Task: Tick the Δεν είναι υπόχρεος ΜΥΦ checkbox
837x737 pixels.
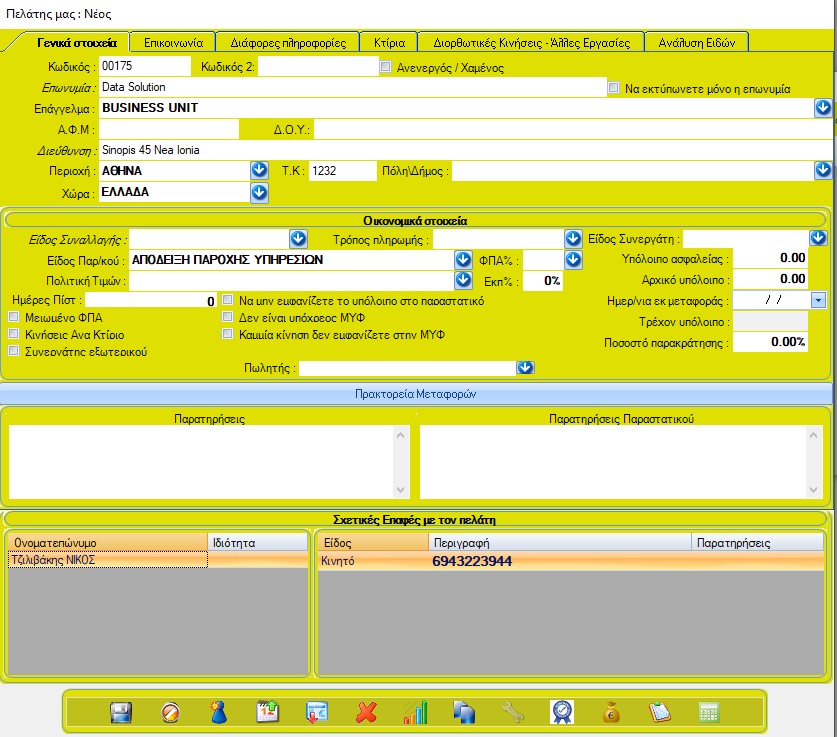Action: pos(228,317)
